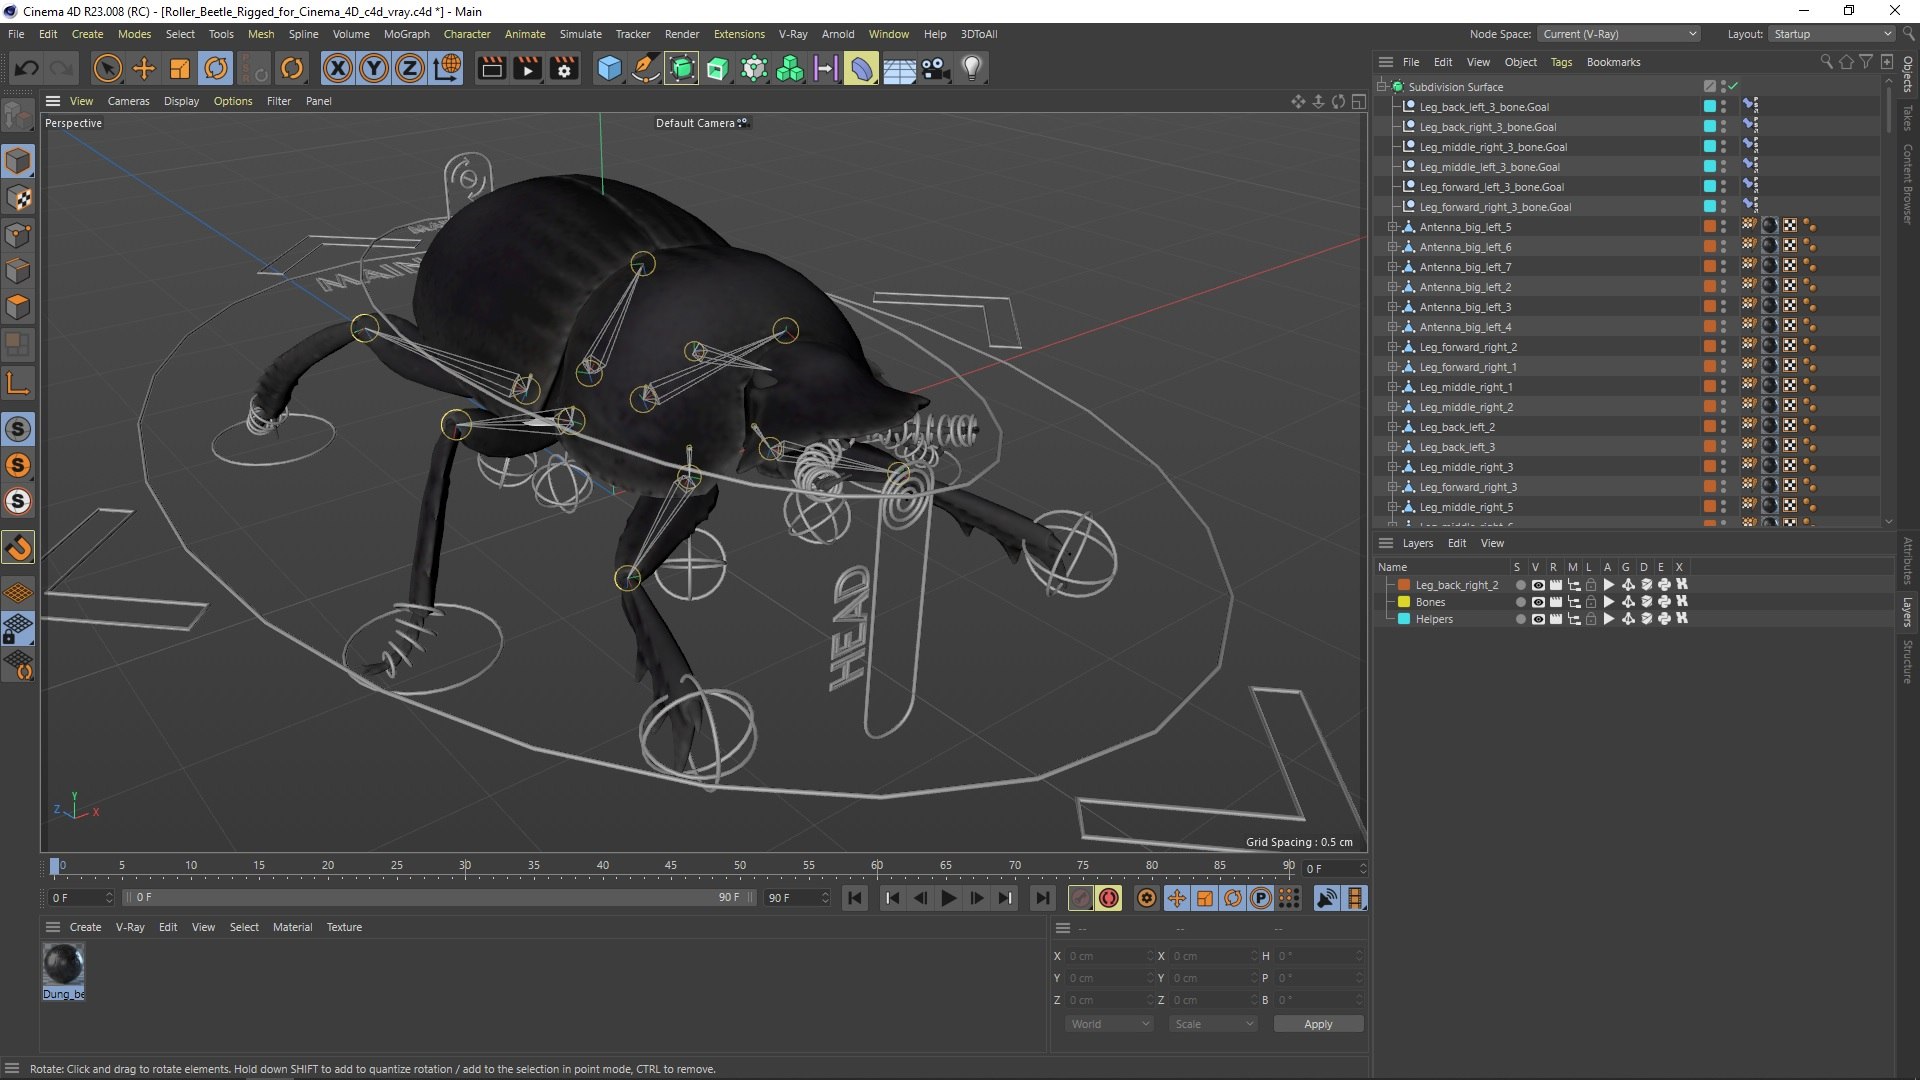Open the Simulate menu
The height and width of the screenshot is (1080, 1920).
[x=580, y=34]
